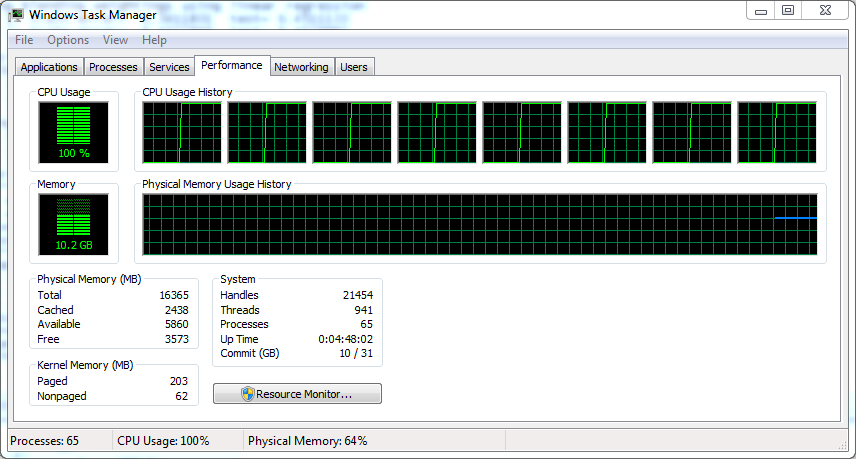Click the last CPU Usage History graph
The width and height of the screenshot is (856, 459).
point(777,133)
